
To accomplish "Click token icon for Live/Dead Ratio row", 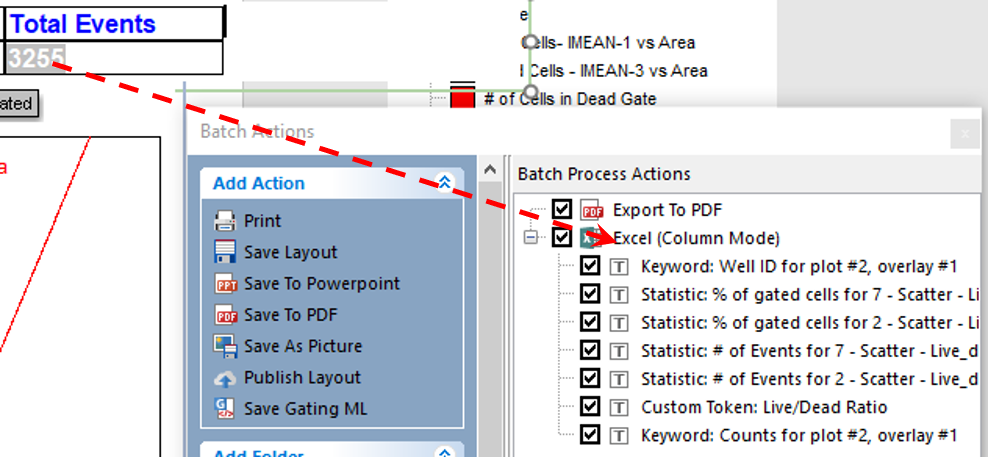I will click(619, 407).
